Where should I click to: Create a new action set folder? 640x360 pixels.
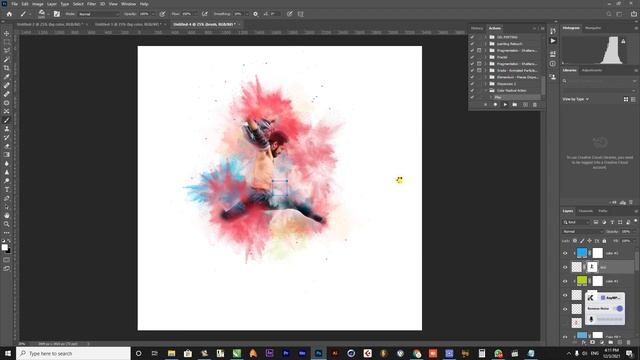pyautogui.click(x=515, y=105)
